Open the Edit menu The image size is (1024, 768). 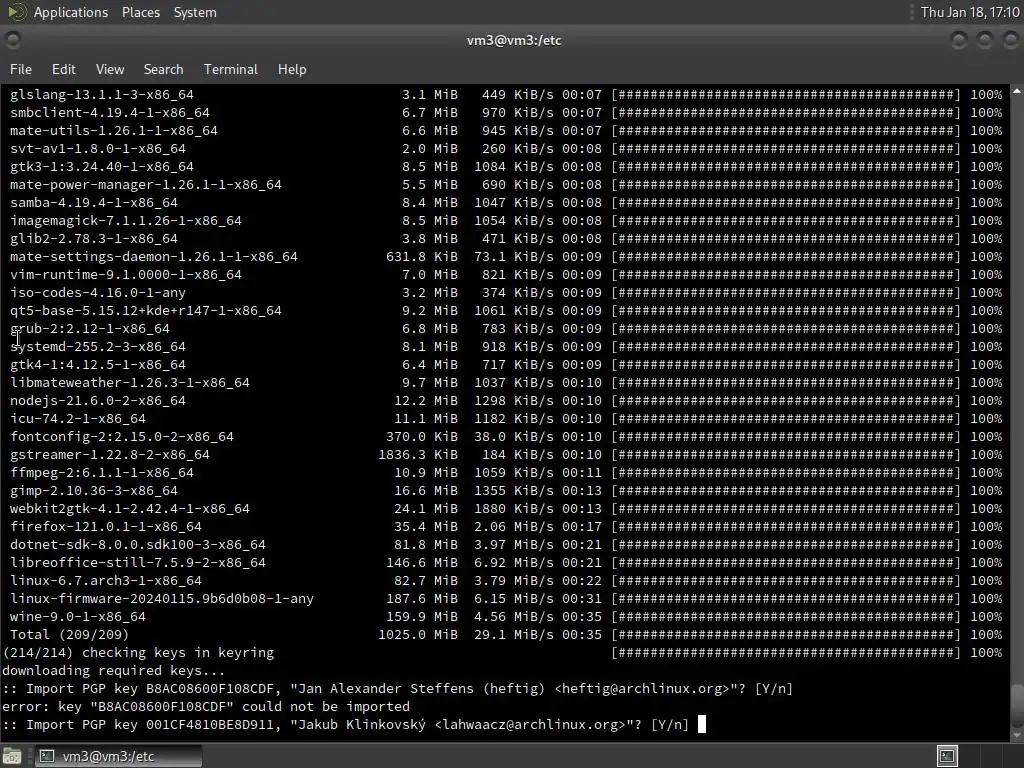[63, 69]
